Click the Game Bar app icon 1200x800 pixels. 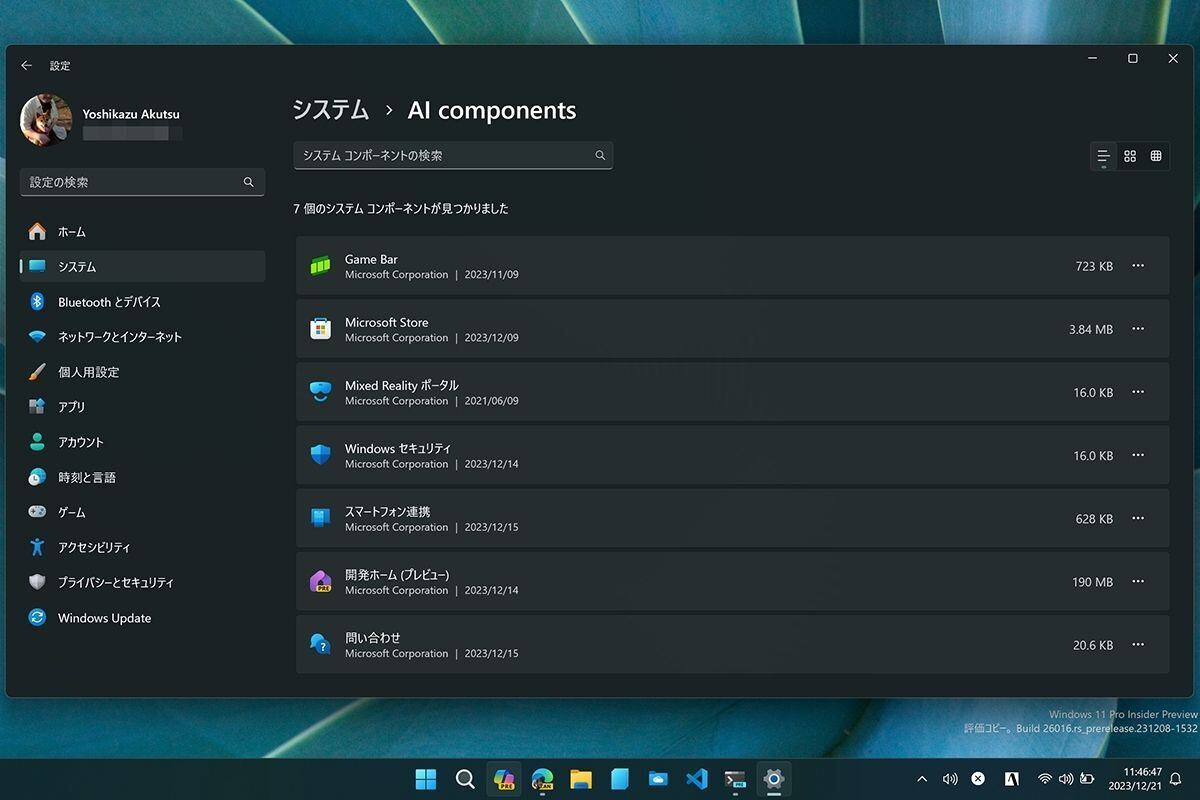[x=320, y=266]
